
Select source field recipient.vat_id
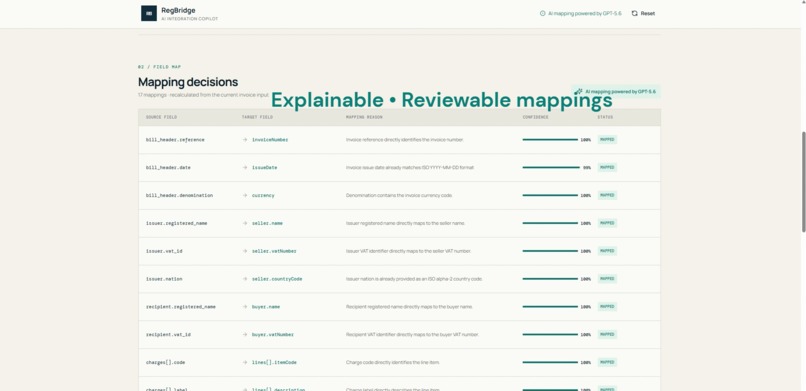click(168, 334)
